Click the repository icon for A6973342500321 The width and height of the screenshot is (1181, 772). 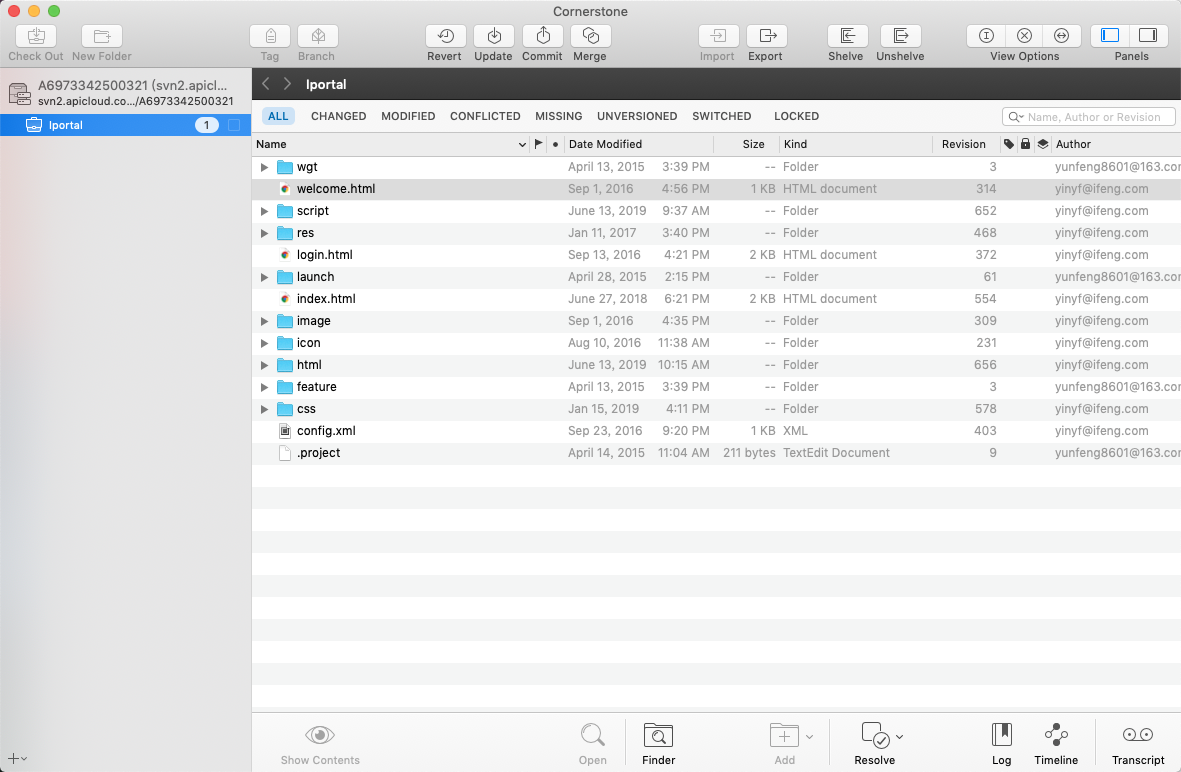click(x=20, y=93)
